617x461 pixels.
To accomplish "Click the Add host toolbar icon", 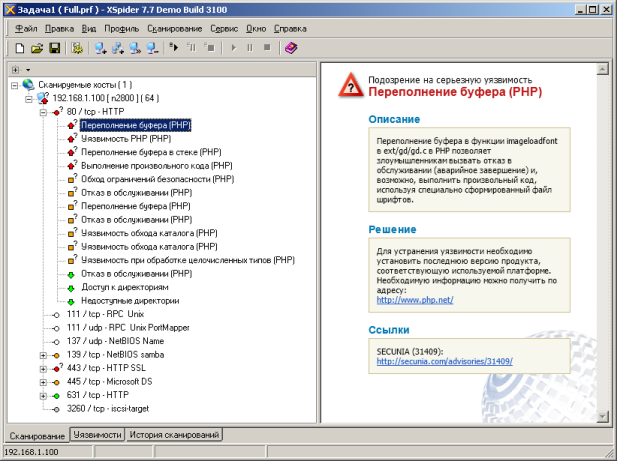I will click(x=100, y=48).
